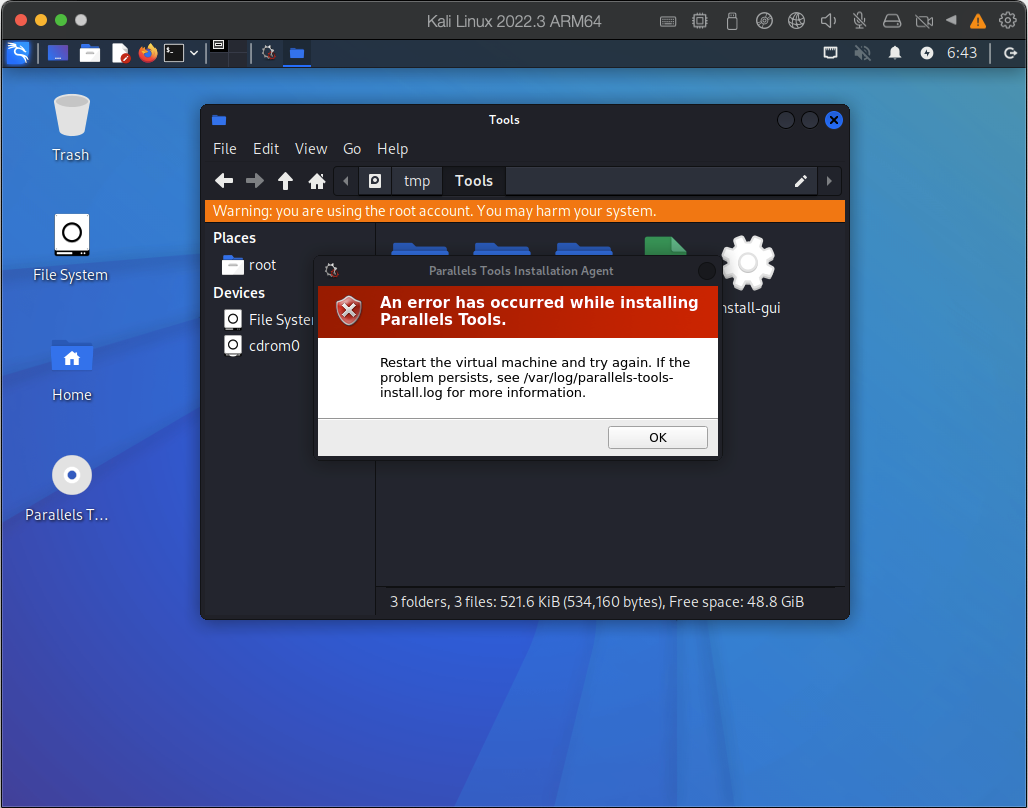The width and height of the screenshot is (1028, 808).
Task: Toggle the Parallels microphone icon
Action: click(x=860, y=21)
